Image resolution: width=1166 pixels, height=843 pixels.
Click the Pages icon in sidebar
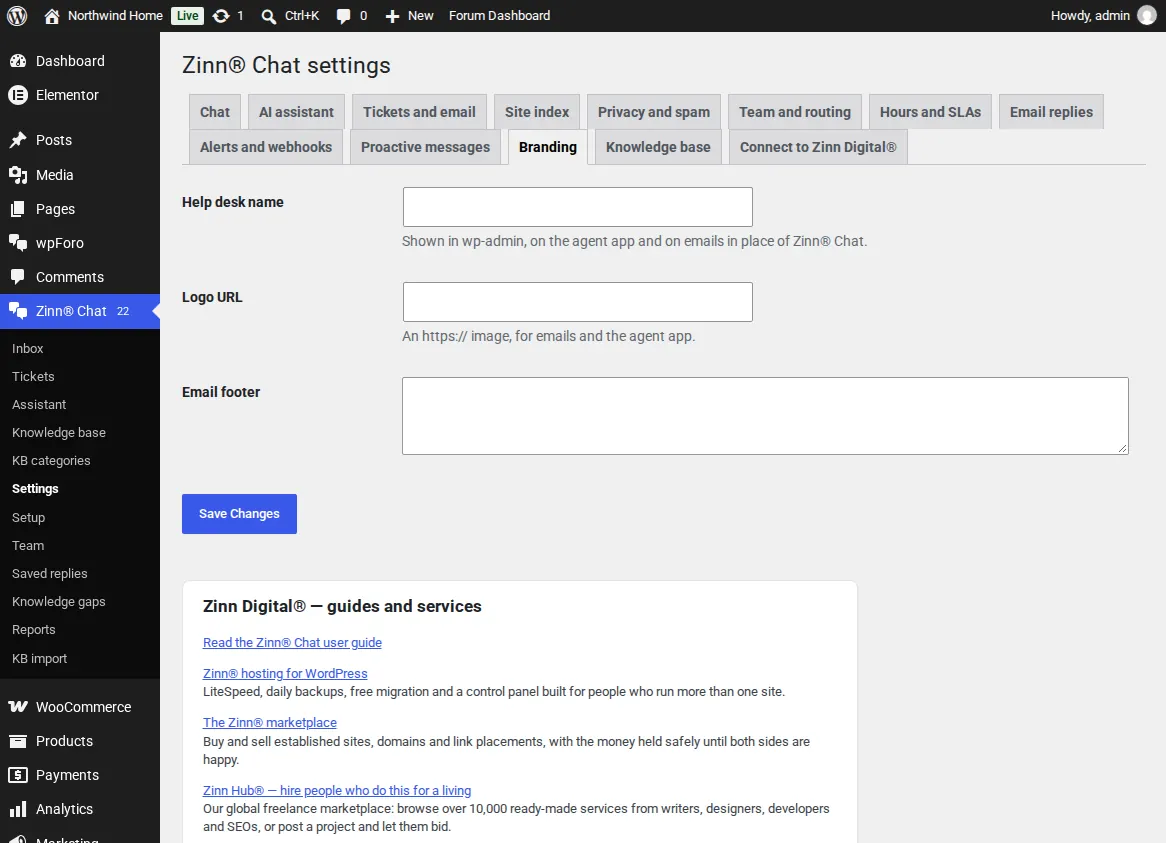tap(18, 209)
